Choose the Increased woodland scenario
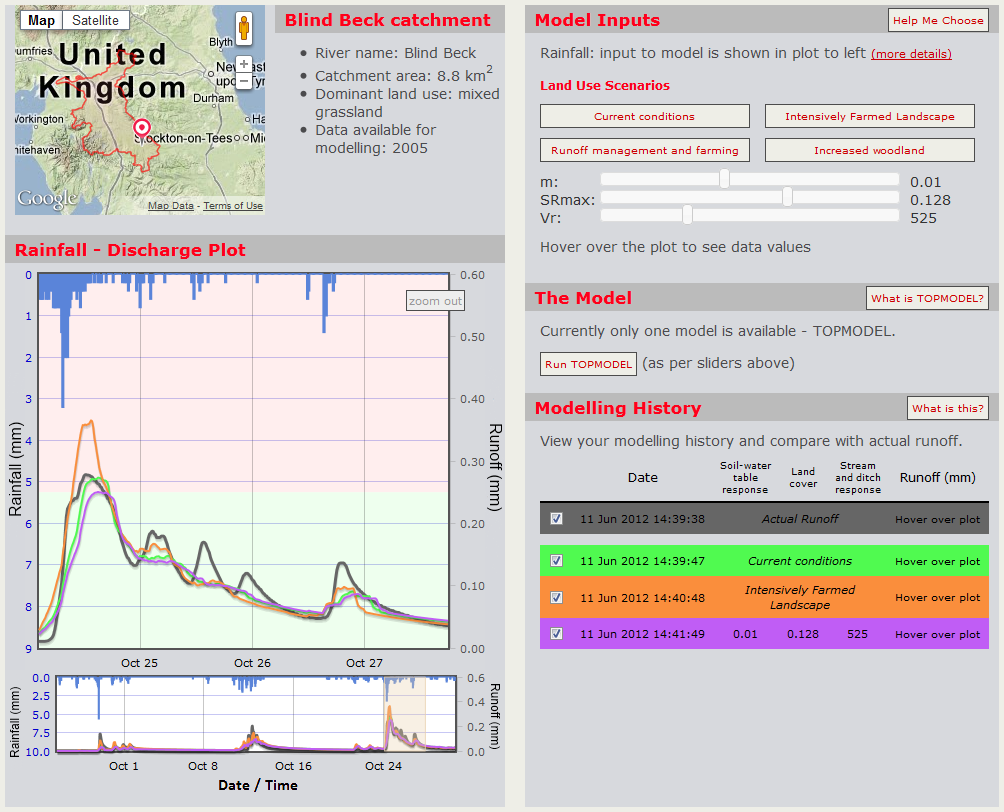The height and width of the screenshot is (812, 1004). point(869,150)
